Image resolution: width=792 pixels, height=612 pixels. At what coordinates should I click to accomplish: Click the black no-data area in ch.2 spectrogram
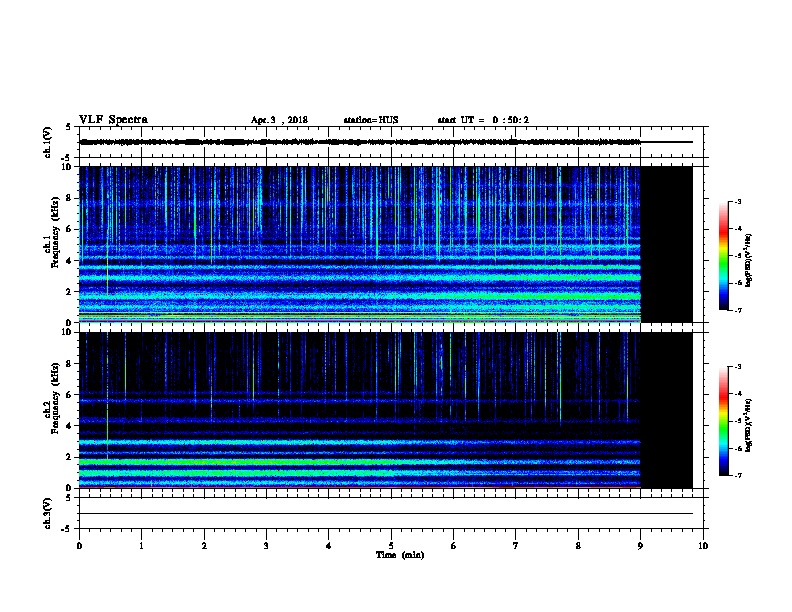tap(667, 410)
